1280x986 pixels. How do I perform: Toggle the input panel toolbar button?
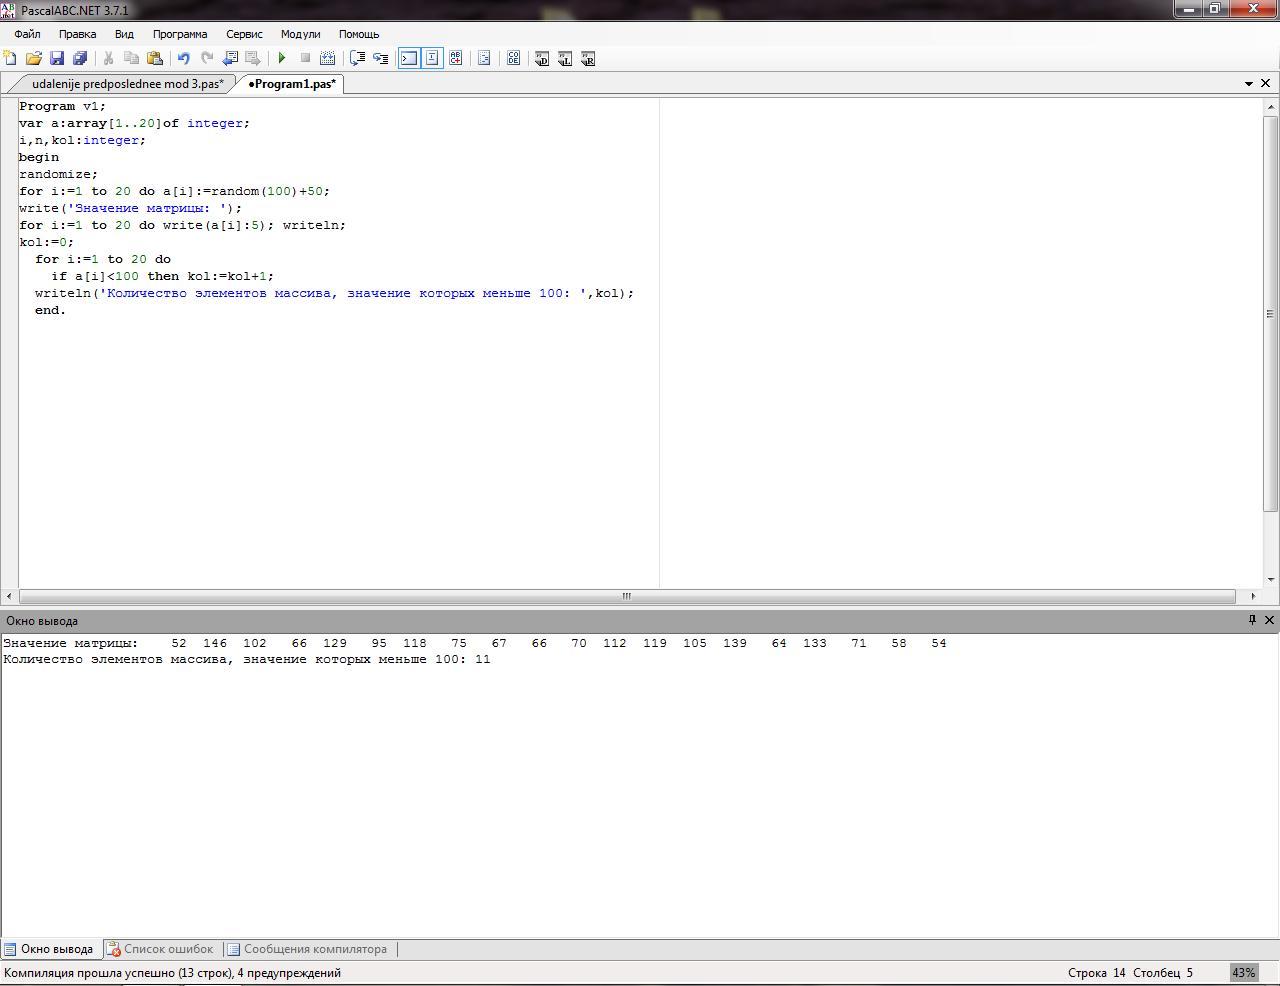432,59
